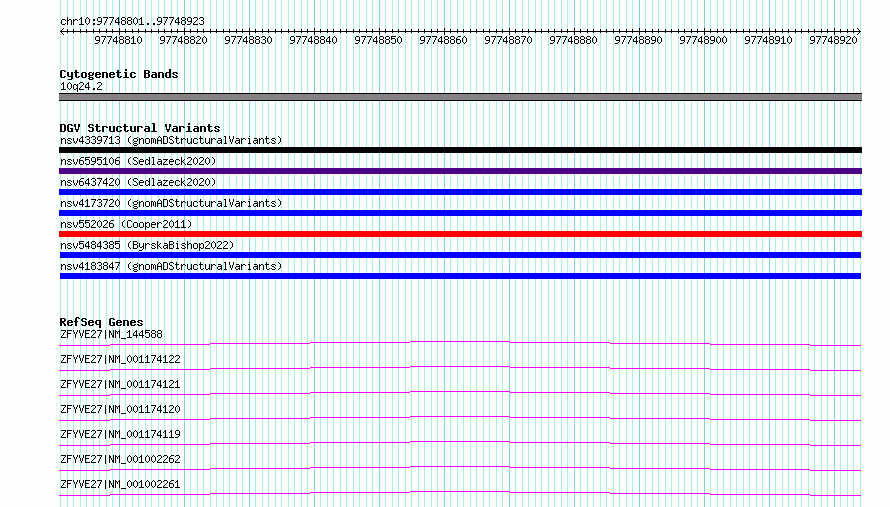
Task: Click the blue nsv4183847 variant bar
Action: click(460, 276)
